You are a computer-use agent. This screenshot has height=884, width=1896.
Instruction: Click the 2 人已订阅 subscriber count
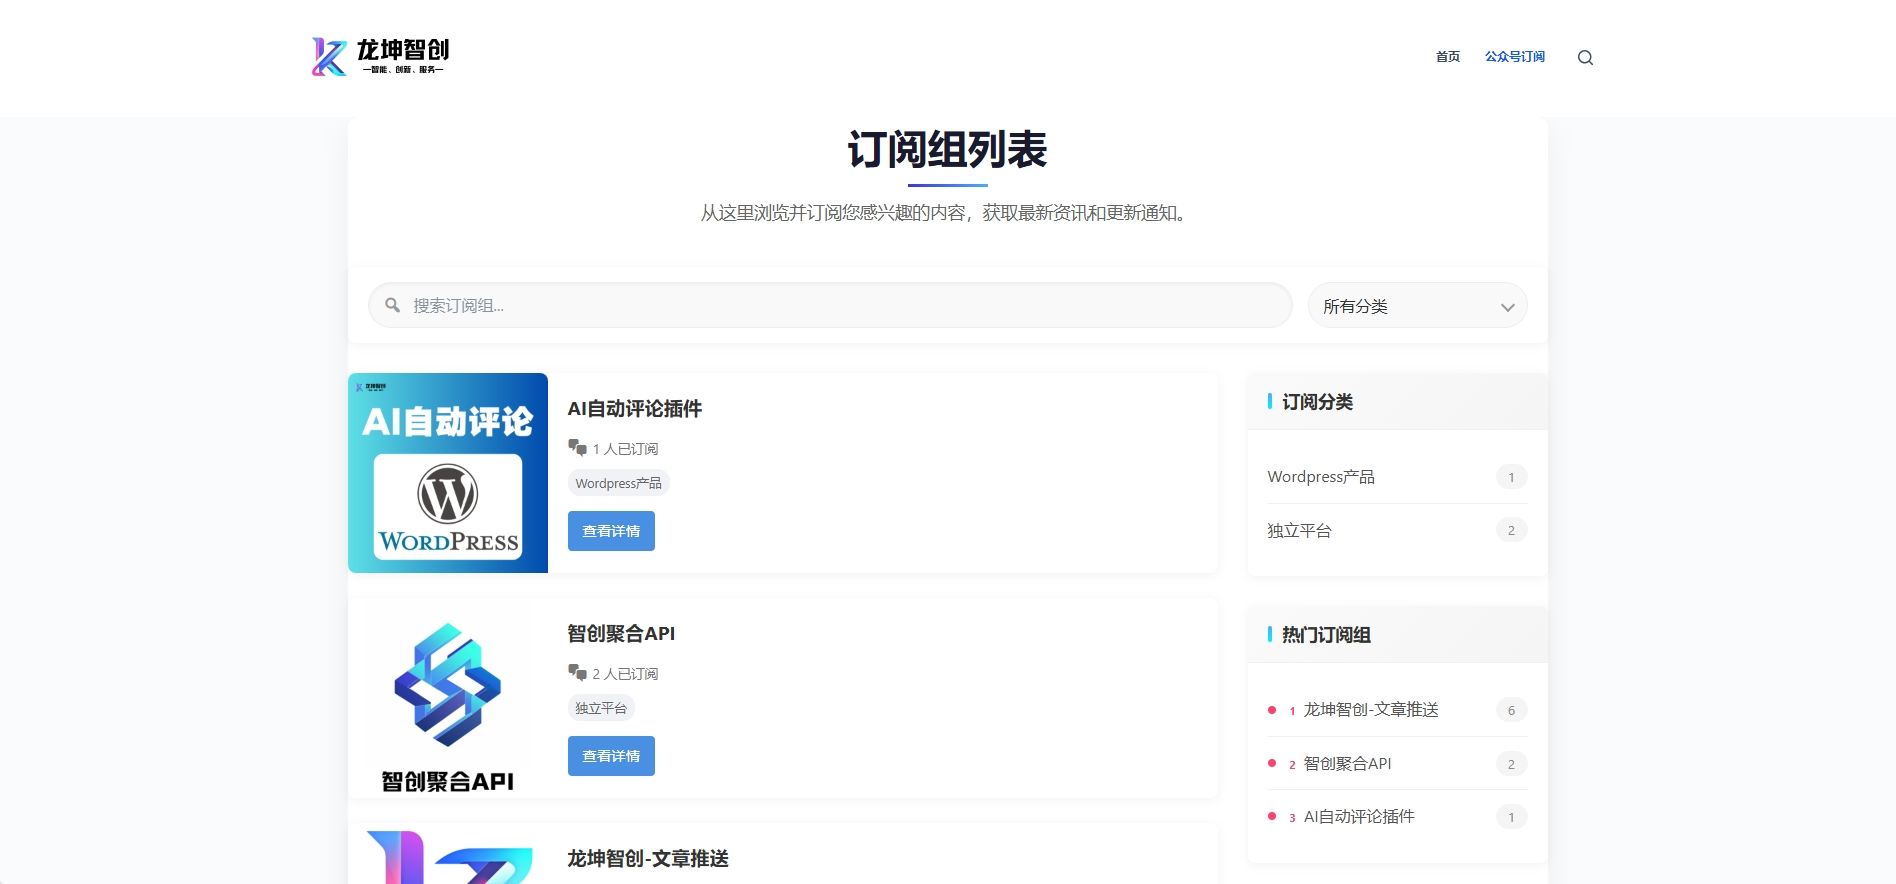coord(625,674)
